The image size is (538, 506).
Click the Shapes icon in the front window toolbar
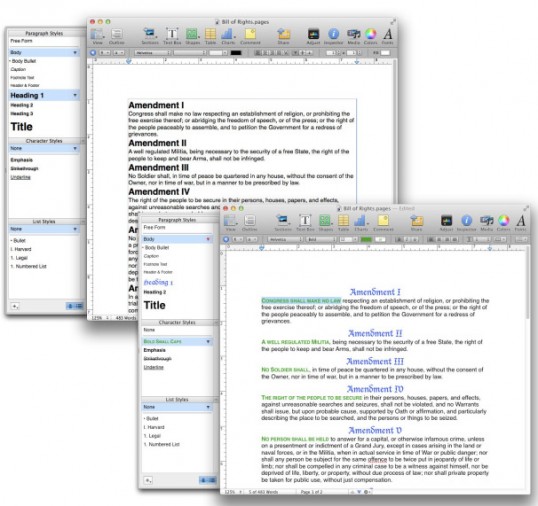[x=325, y=220]
